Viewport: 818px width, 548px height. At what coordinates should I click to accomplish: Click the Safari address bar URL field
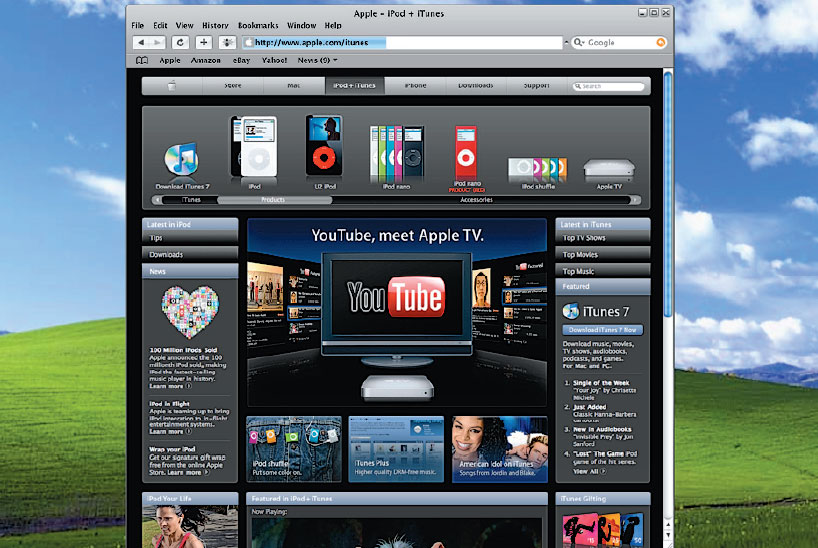[402, 42]
